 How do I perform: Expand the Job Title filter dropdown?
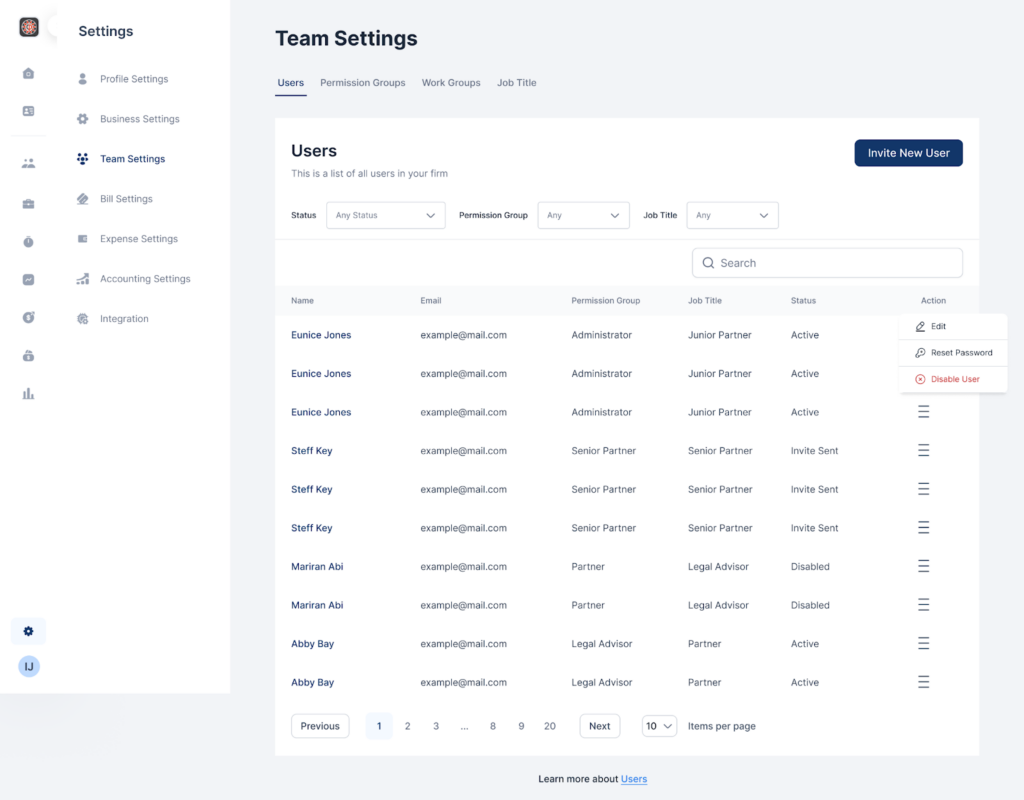(732, 215)
